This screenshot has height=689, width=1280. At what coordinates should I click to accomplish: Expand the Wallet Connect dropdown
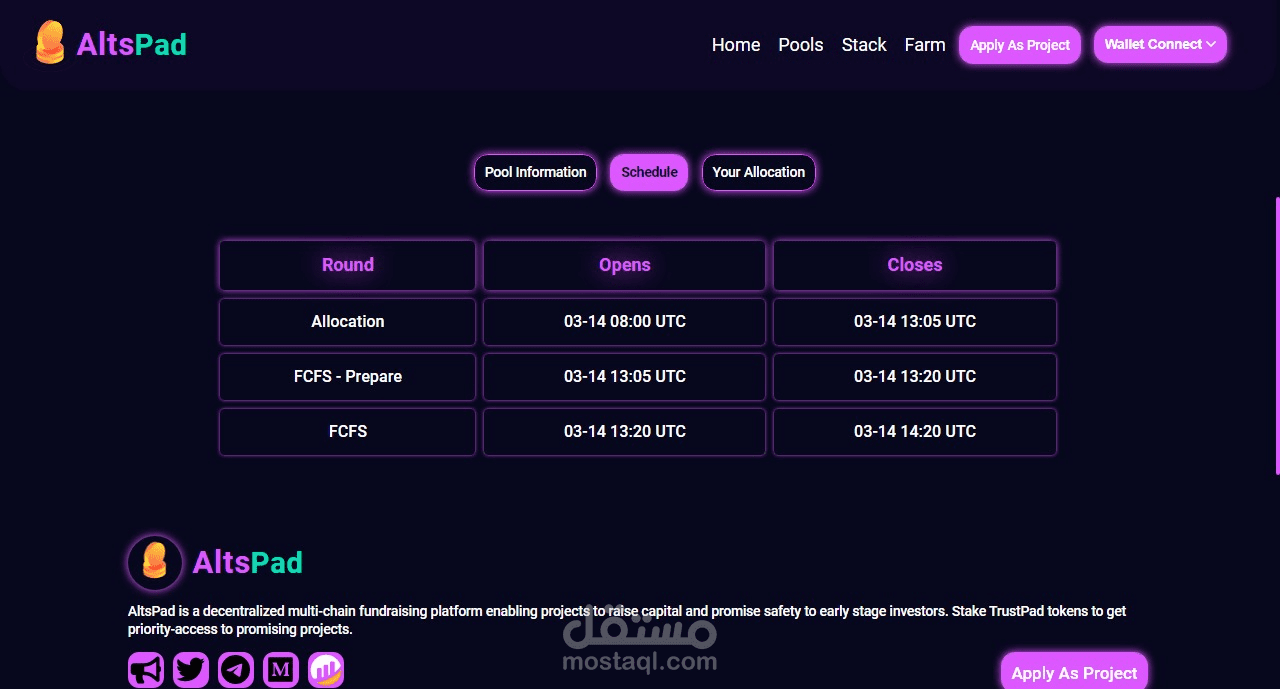click(x=1160, y=44)
